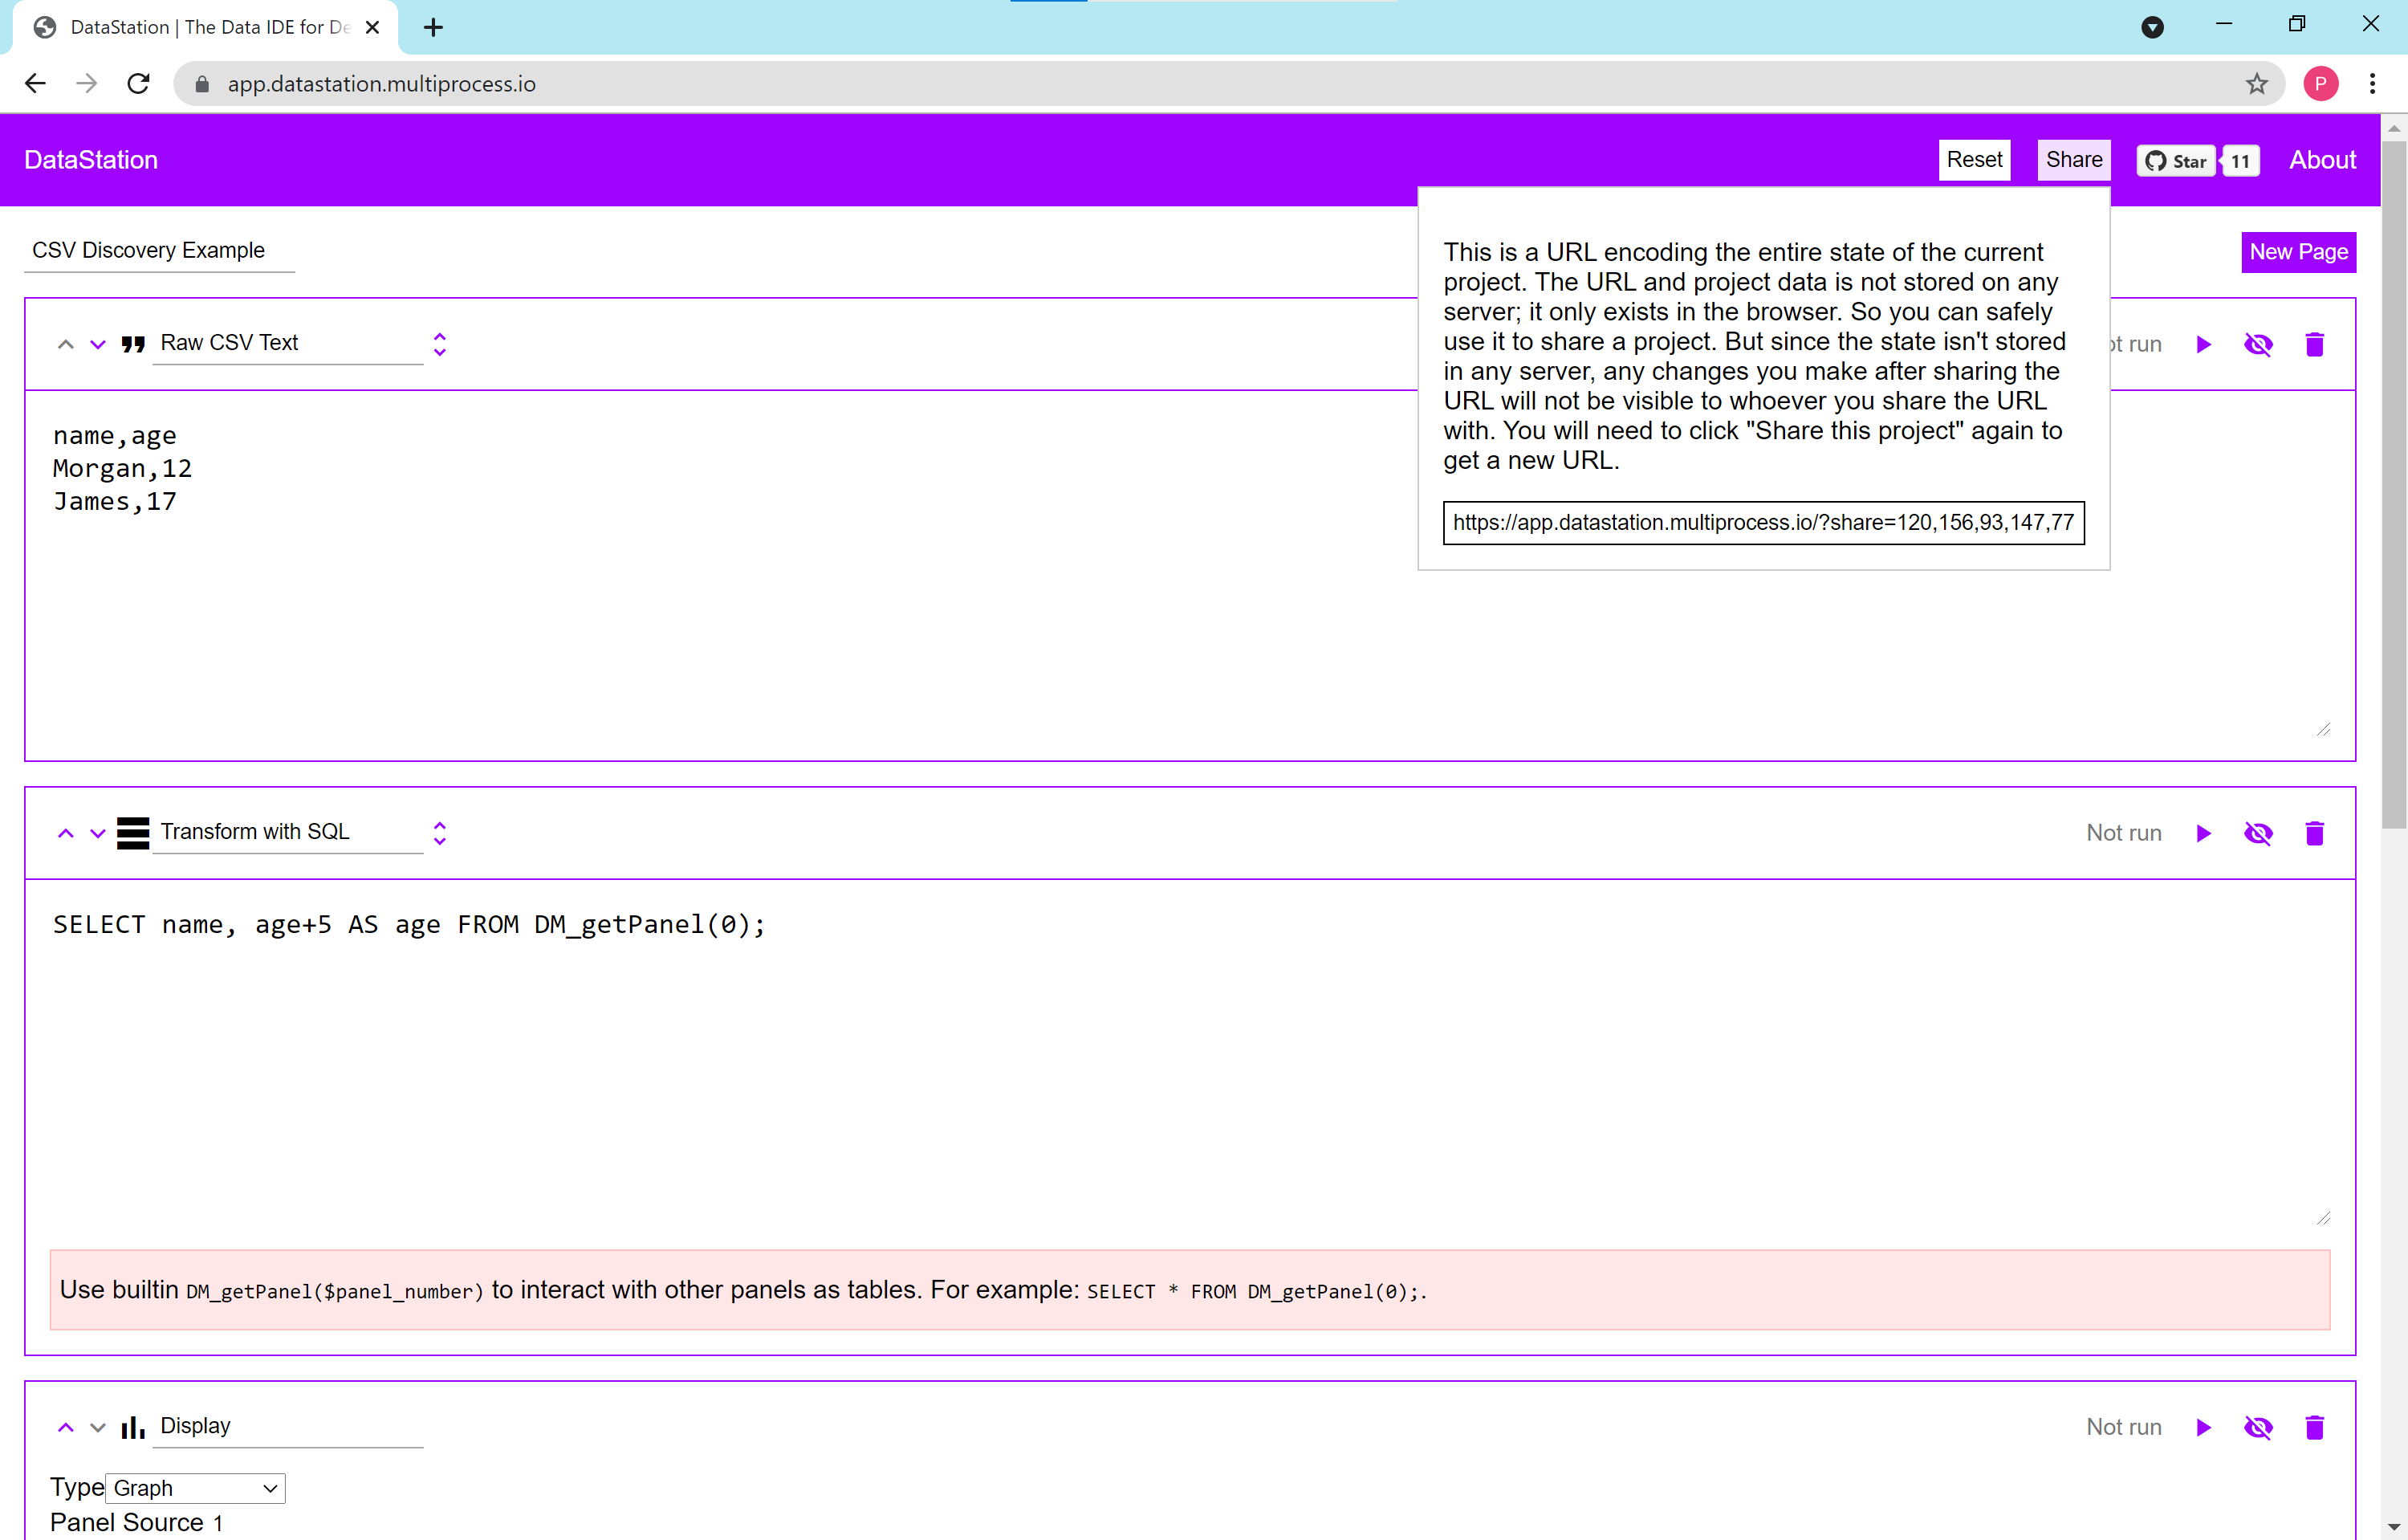Click the quote icon of Raw CSV Text
This screenshot has height=1540, width=2408.
tap(133, 344)
